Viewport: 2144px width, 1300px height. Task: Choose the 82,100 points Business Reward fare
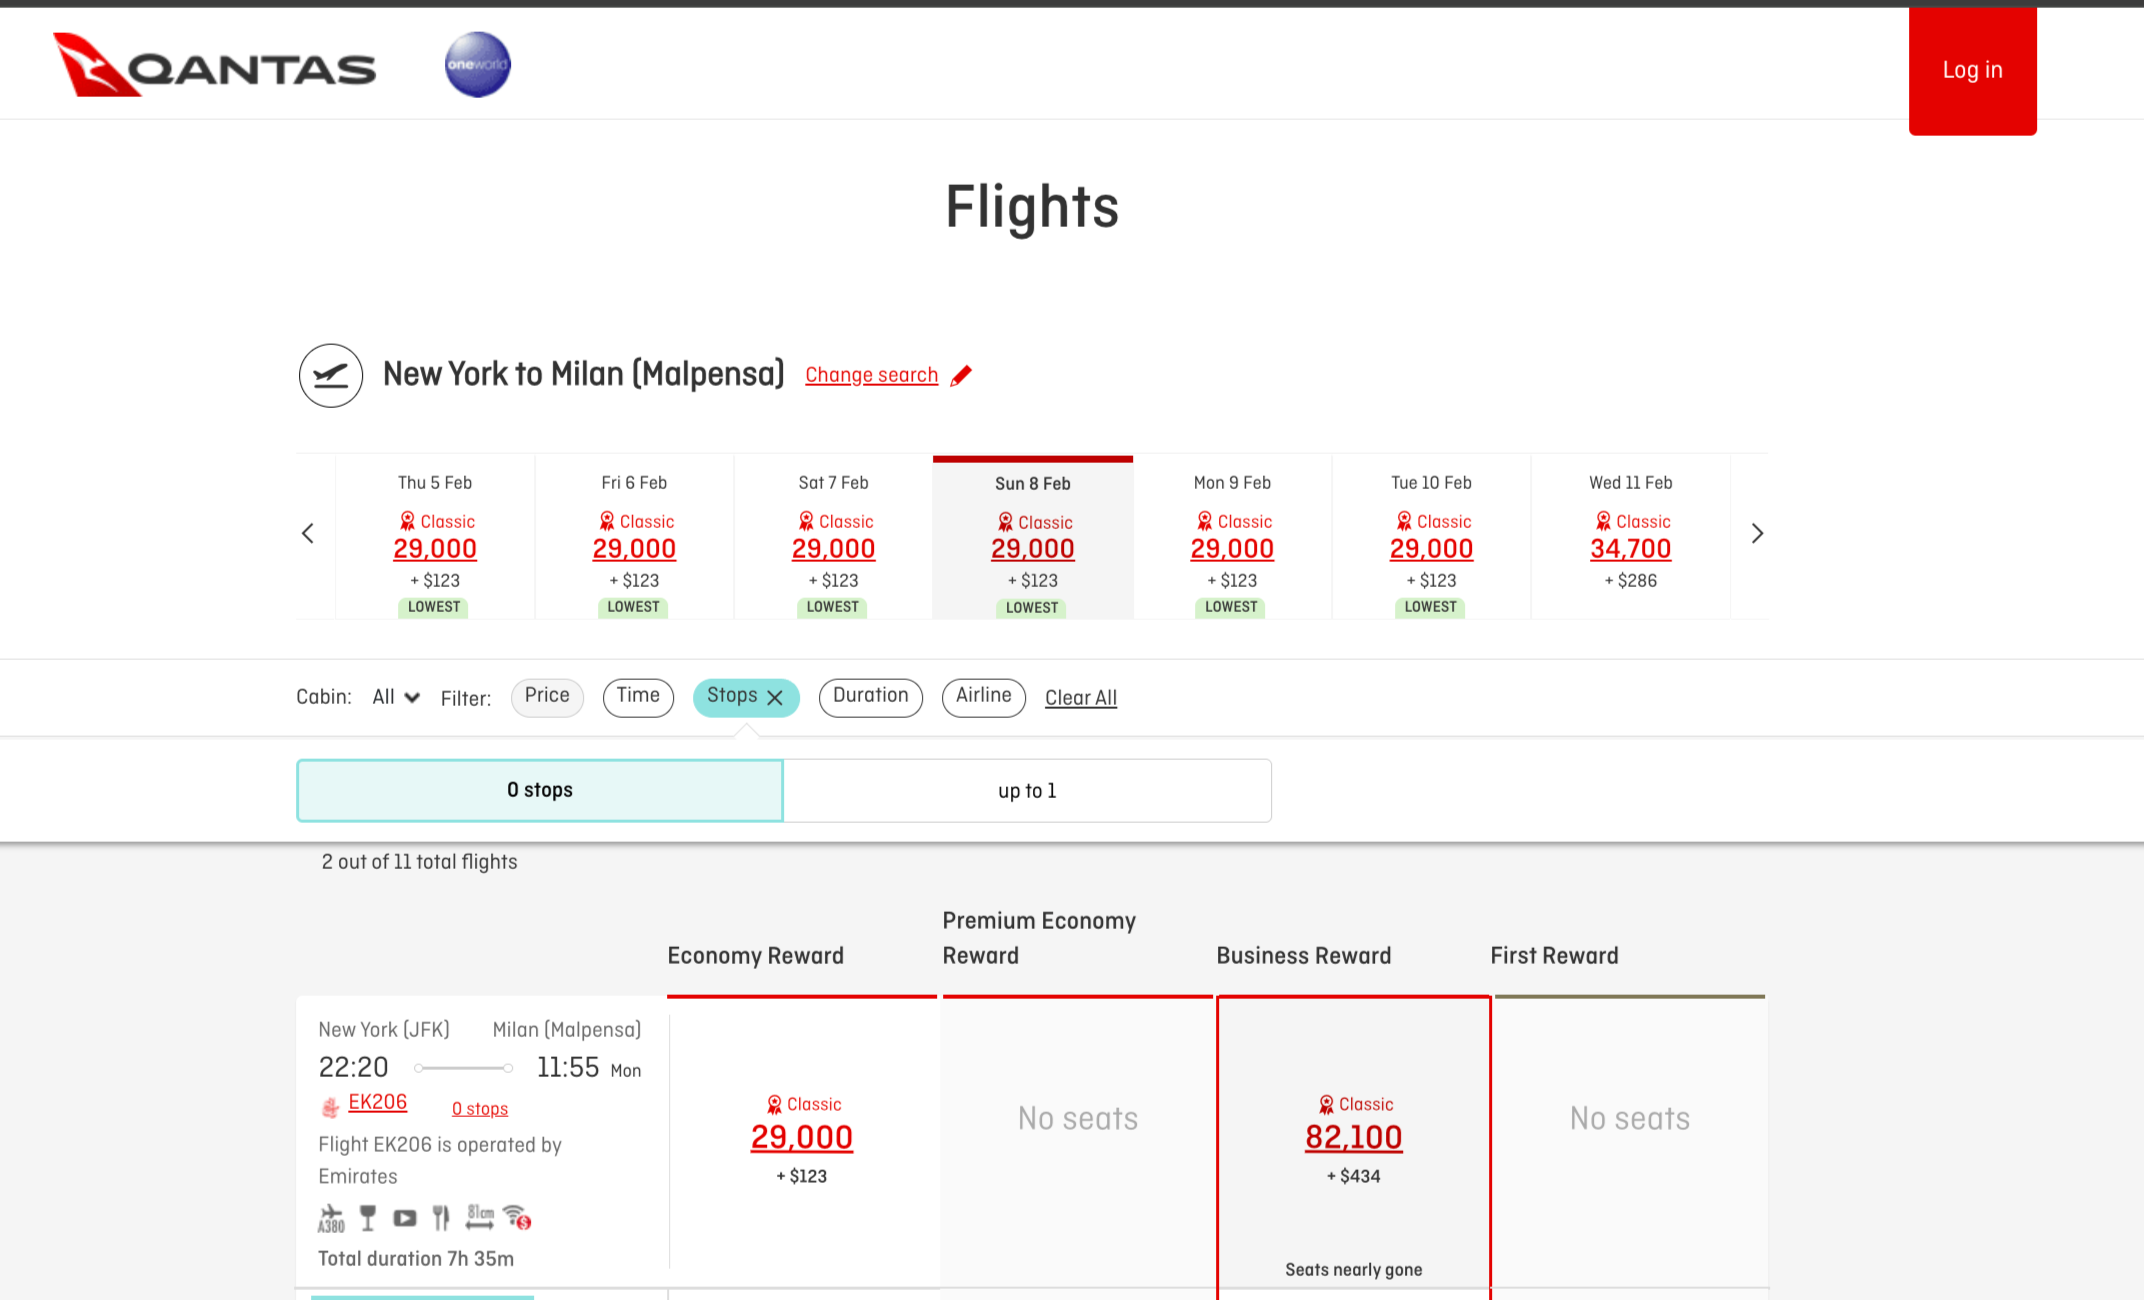point(1353,1138)
